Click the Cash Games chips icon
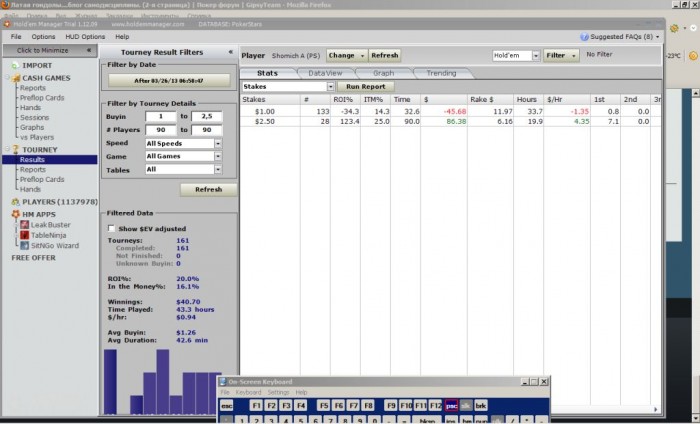Screen dimensions: 700x424 [16, 78]
